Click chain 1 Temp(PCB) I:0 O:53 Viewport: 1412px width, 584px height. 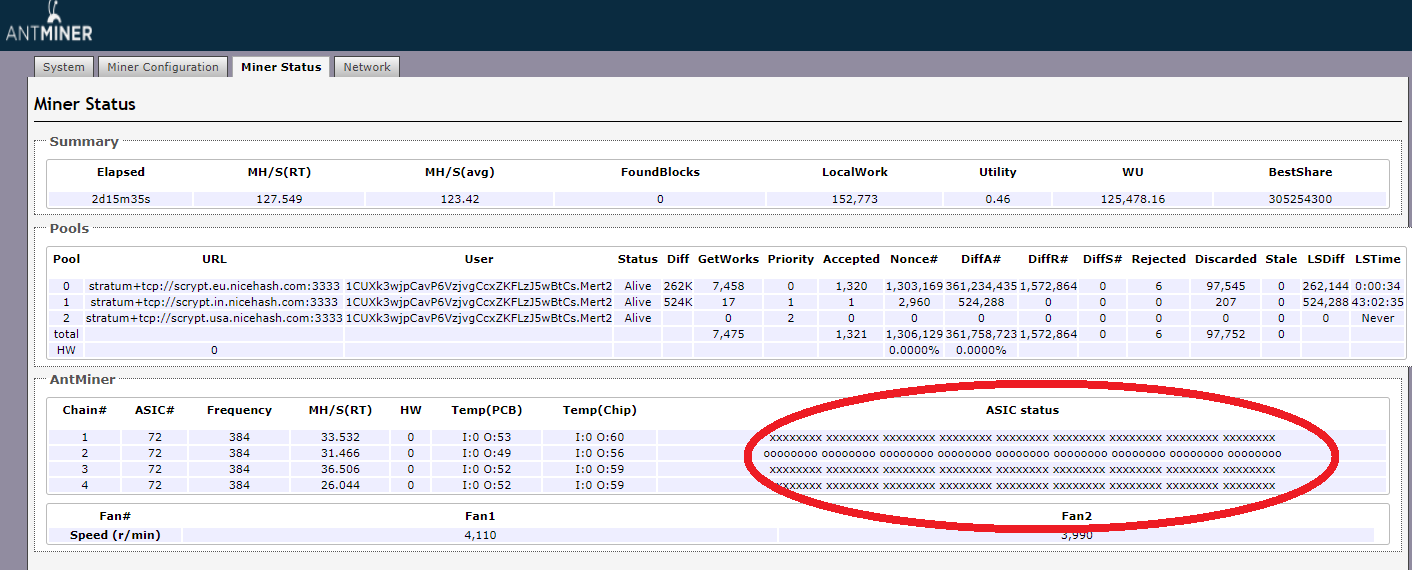(x=486, y=437)
